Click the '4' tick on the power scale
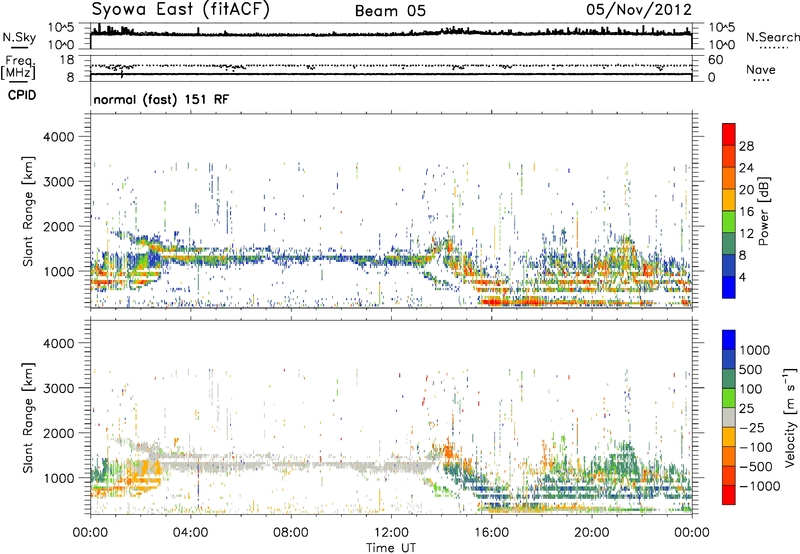Viewport: 800px width, 554px height. coord(742,277)
